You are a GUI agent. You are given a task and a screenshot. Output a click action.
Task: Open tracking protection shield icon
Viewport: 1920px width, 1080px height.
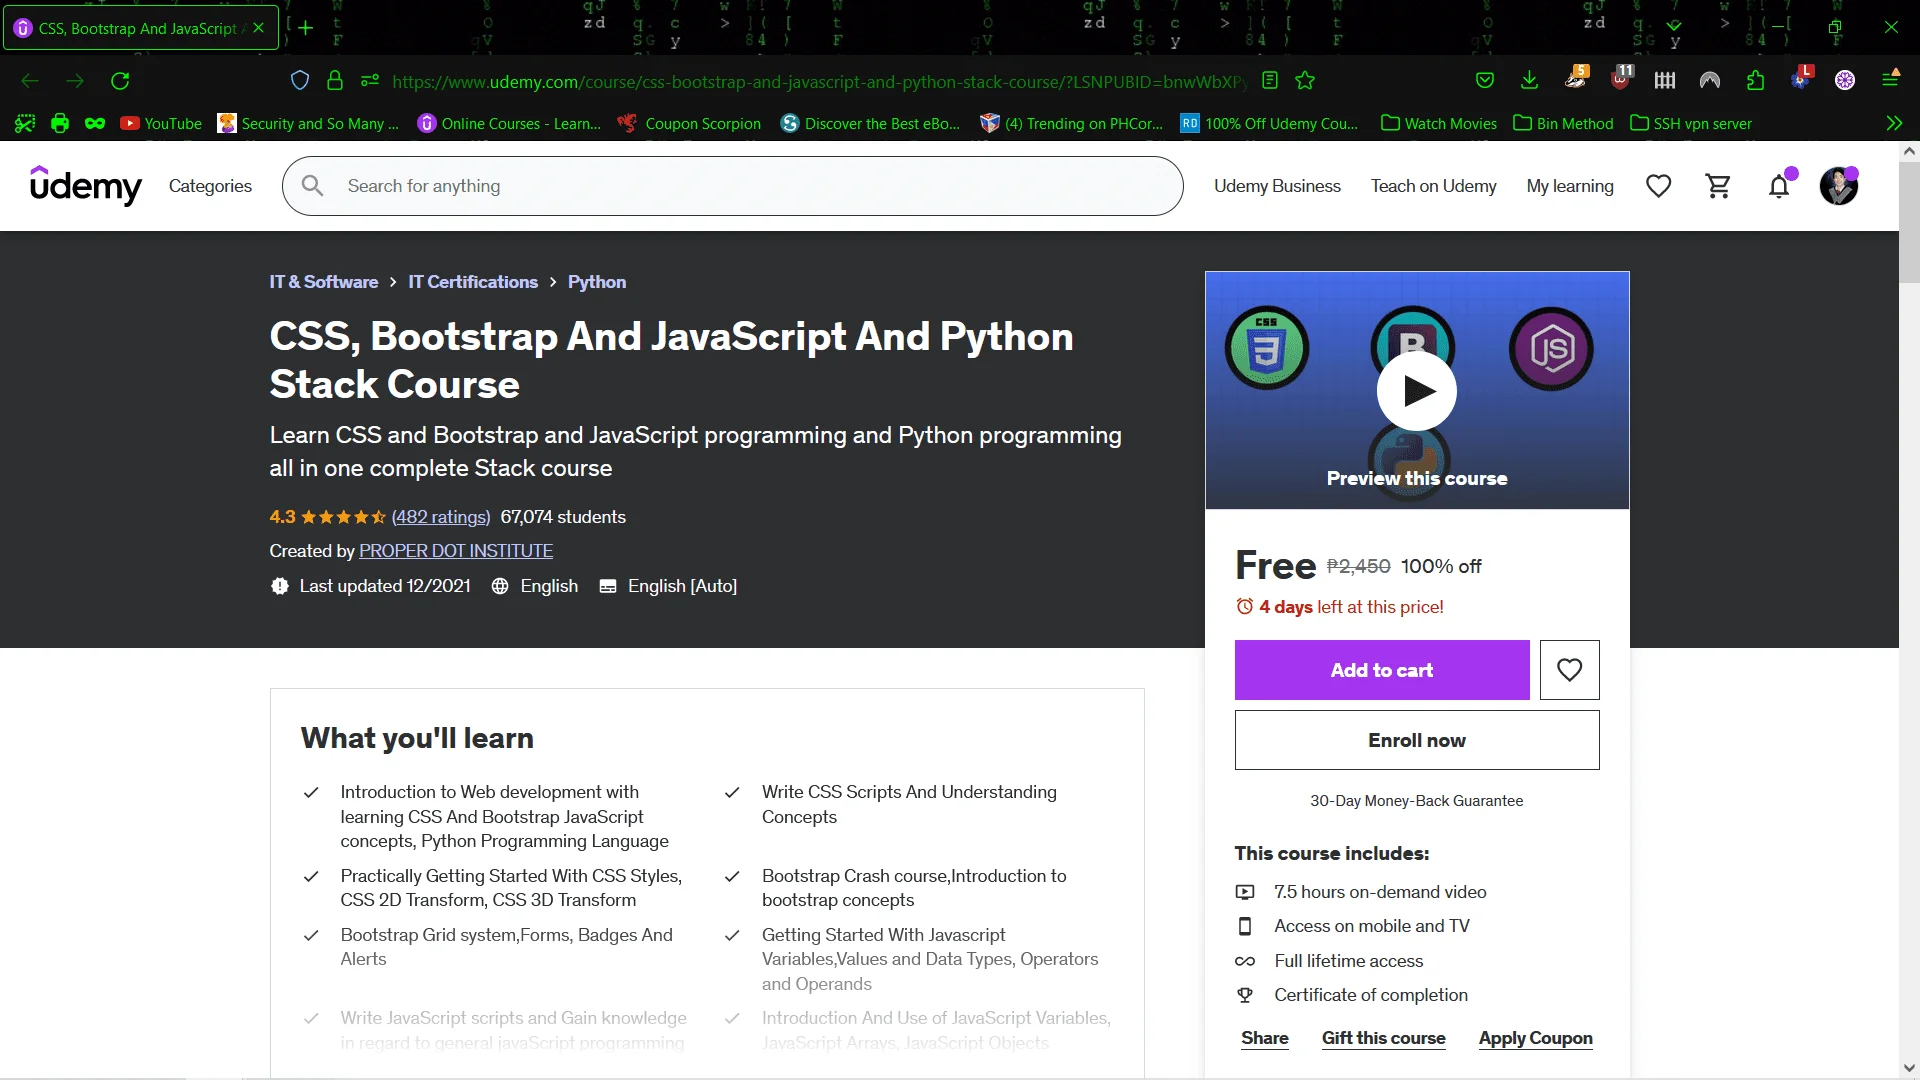click(299, 81)
